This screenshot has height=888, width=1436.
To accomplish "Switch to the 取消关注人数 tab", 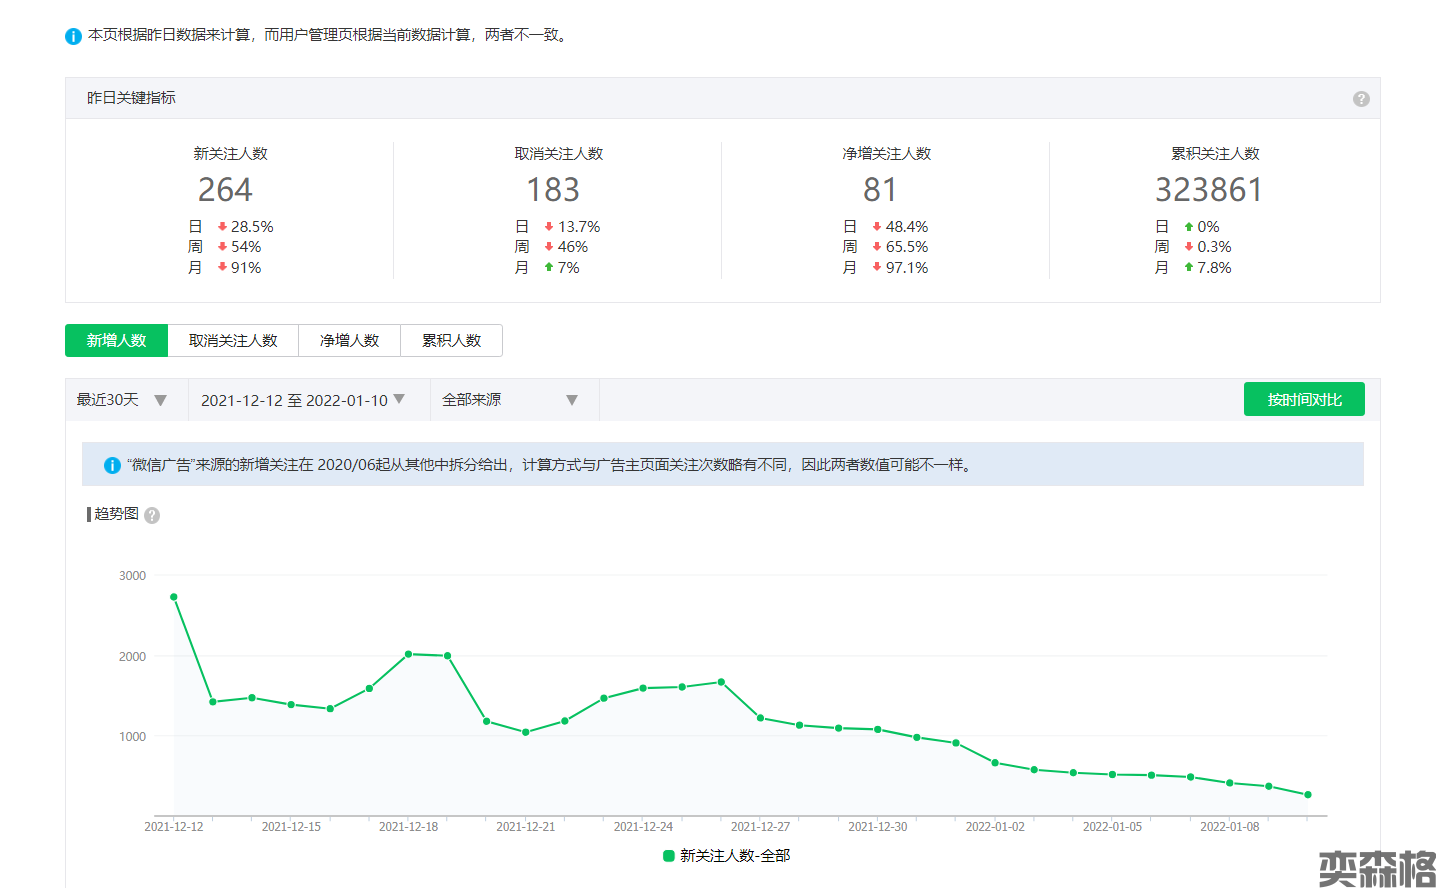I will click(x=233, y=341).
